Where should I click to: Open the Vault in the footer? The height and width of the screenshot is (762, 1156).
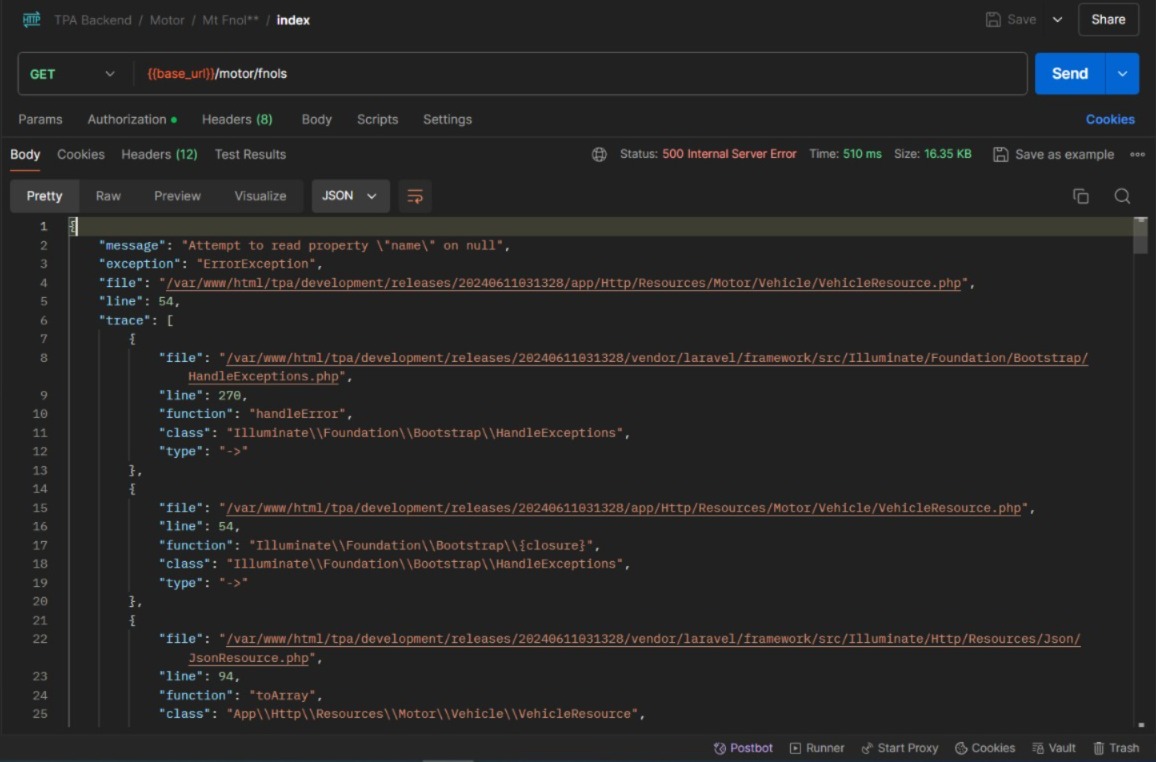pyautogui.click(x=1054, y=748)
